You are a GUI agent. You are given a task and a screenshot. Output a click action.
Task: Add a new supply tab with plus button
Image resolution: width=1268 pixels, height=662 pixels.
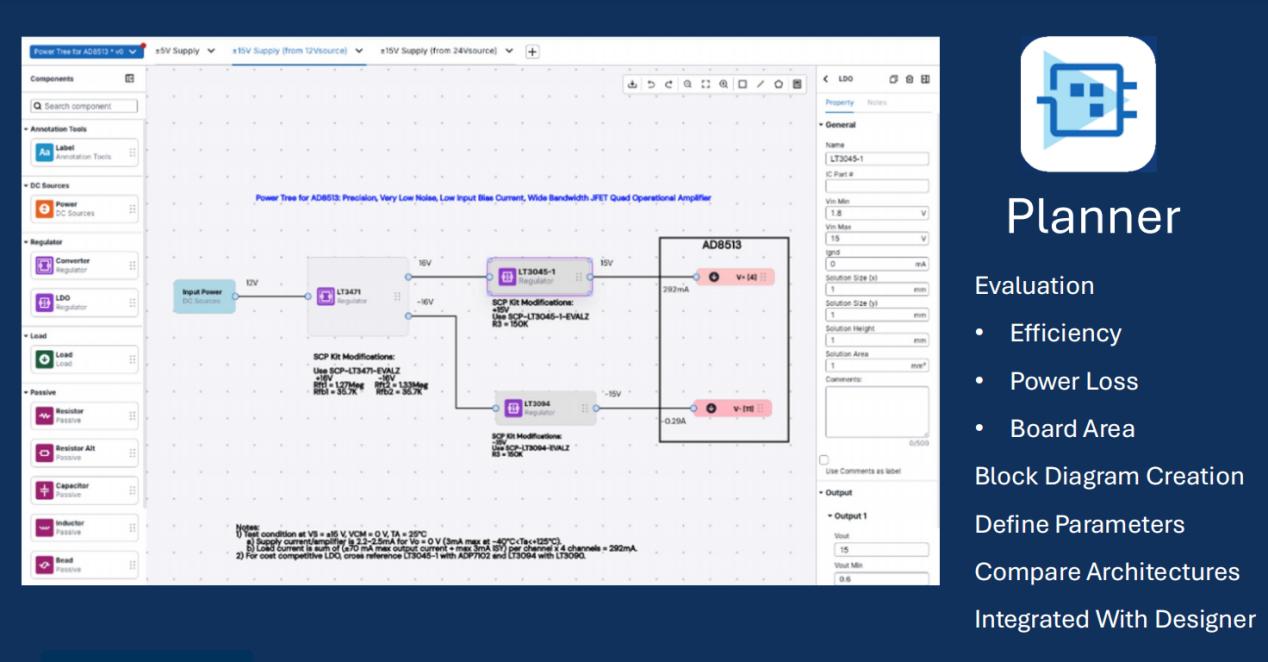(532, 52)
